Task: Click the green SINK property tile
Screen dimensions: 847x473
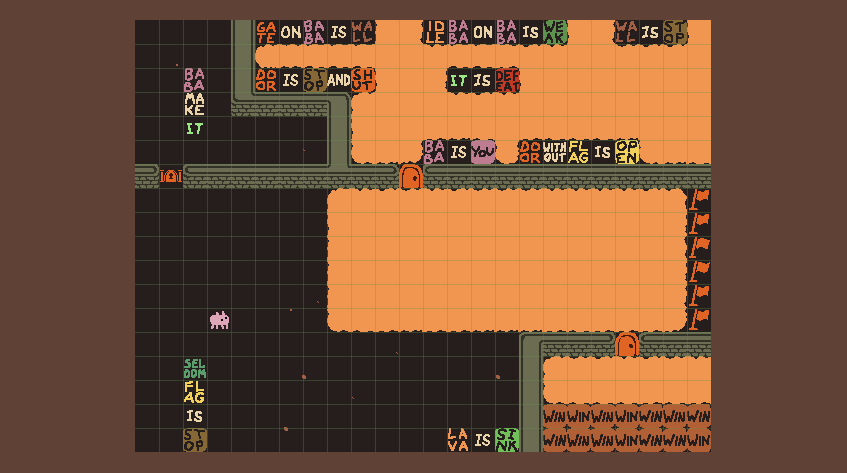Action: tap(507, 440)
